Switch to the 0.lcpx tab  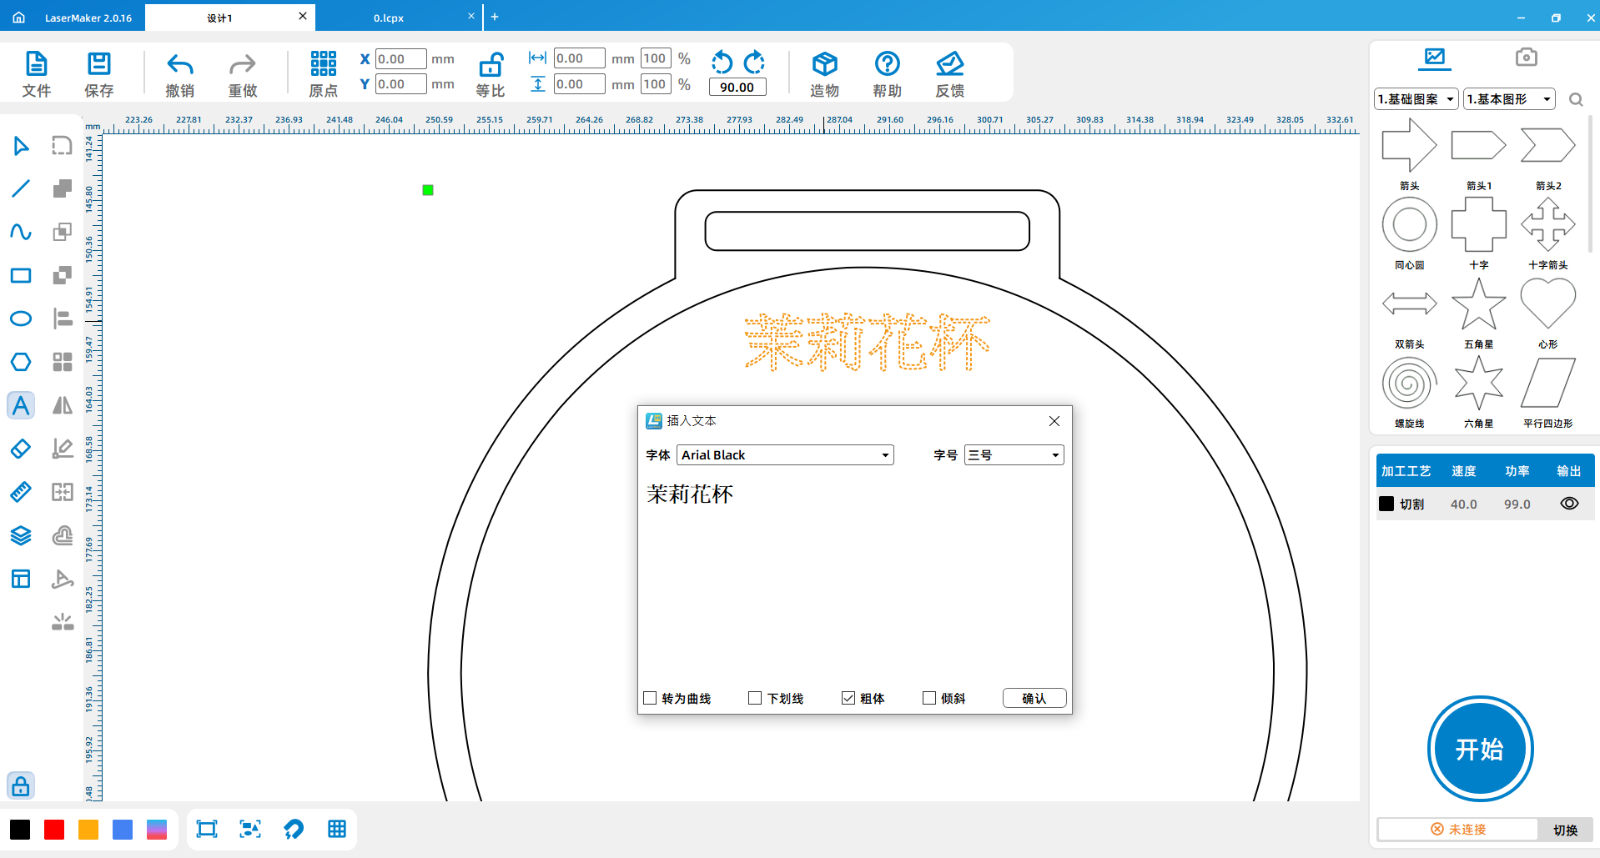pyautogui.click(x=389, y=18)
